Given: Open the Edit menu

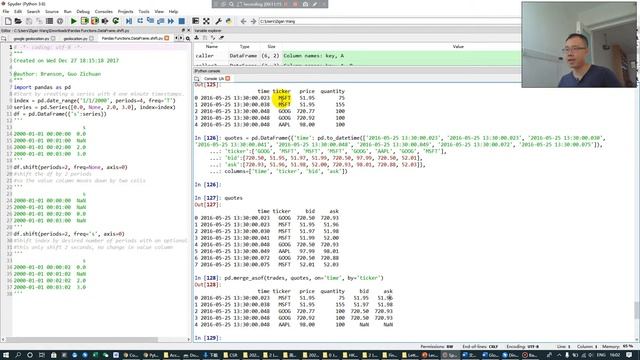Looking at the screenshot, I should 18,11.
